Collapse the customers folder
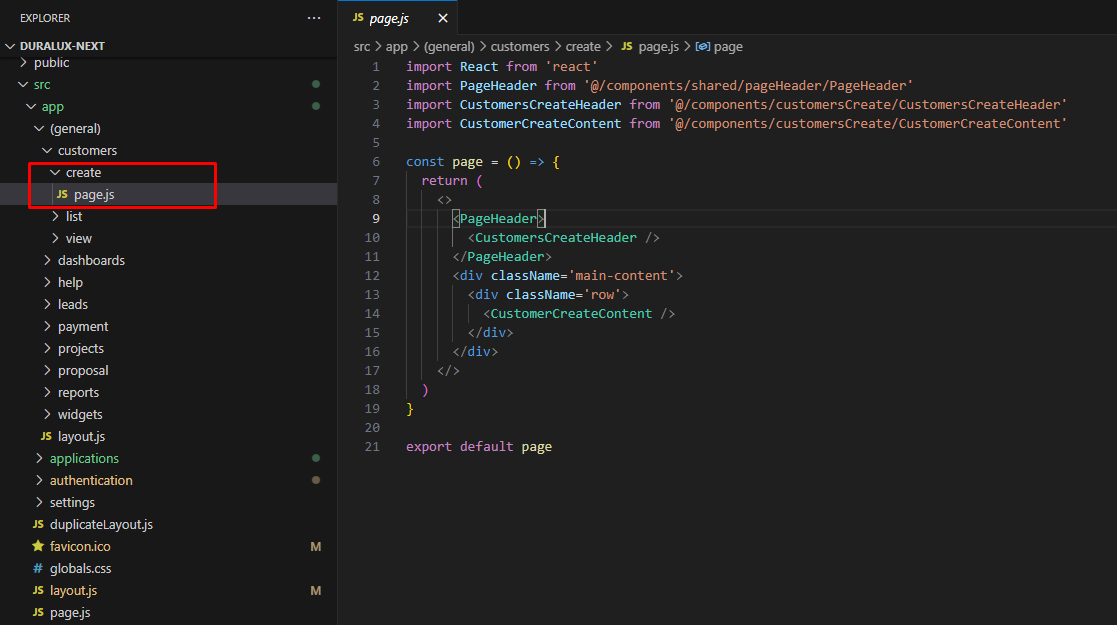Screen dimensions: 1117x625 pos(87,150)
